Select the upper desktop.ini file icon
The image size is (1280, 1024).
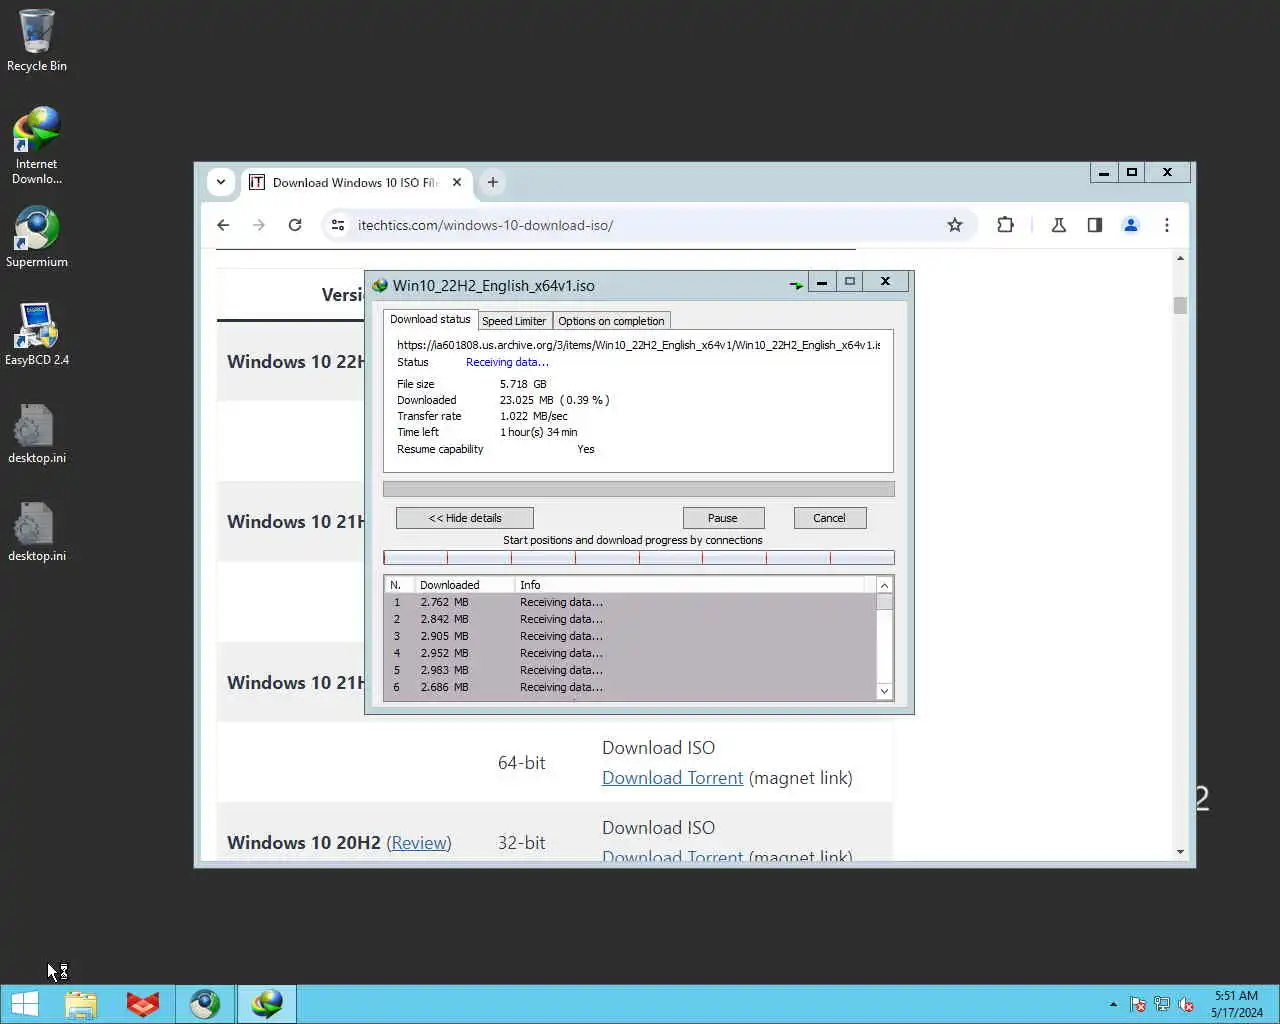[36, 433]
